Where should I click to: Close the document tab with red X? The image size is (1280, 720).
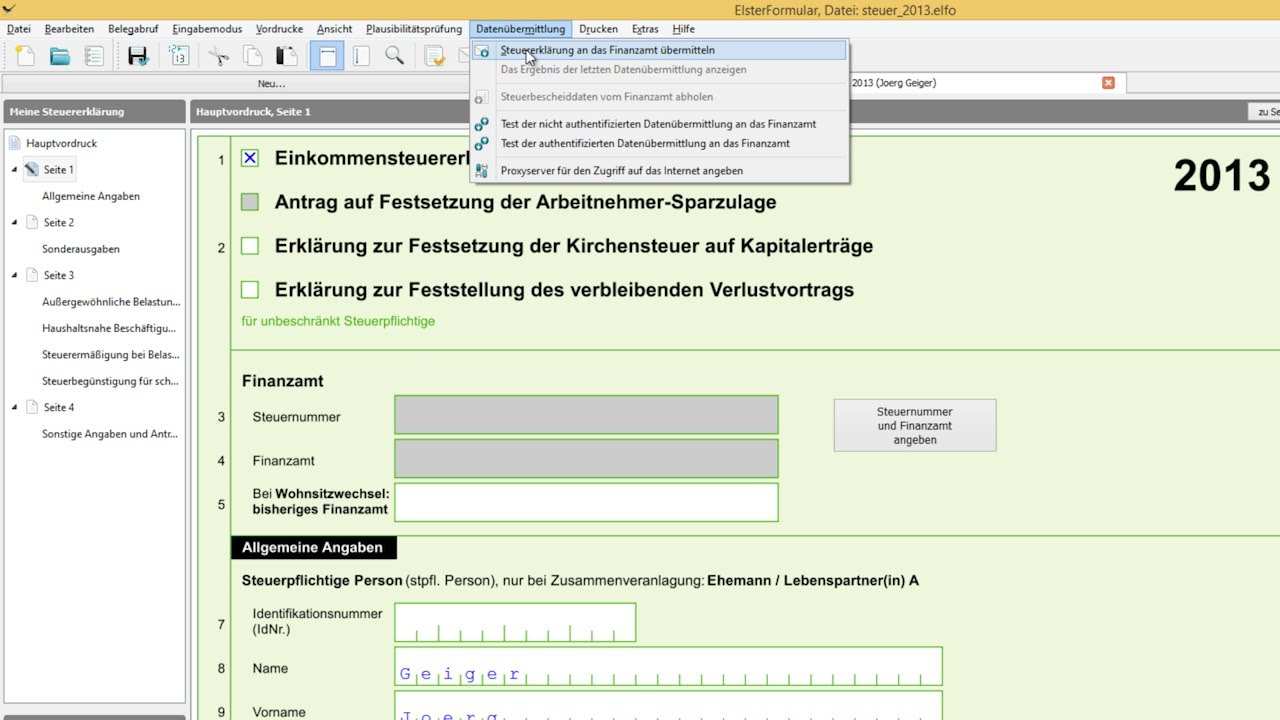1108,83
